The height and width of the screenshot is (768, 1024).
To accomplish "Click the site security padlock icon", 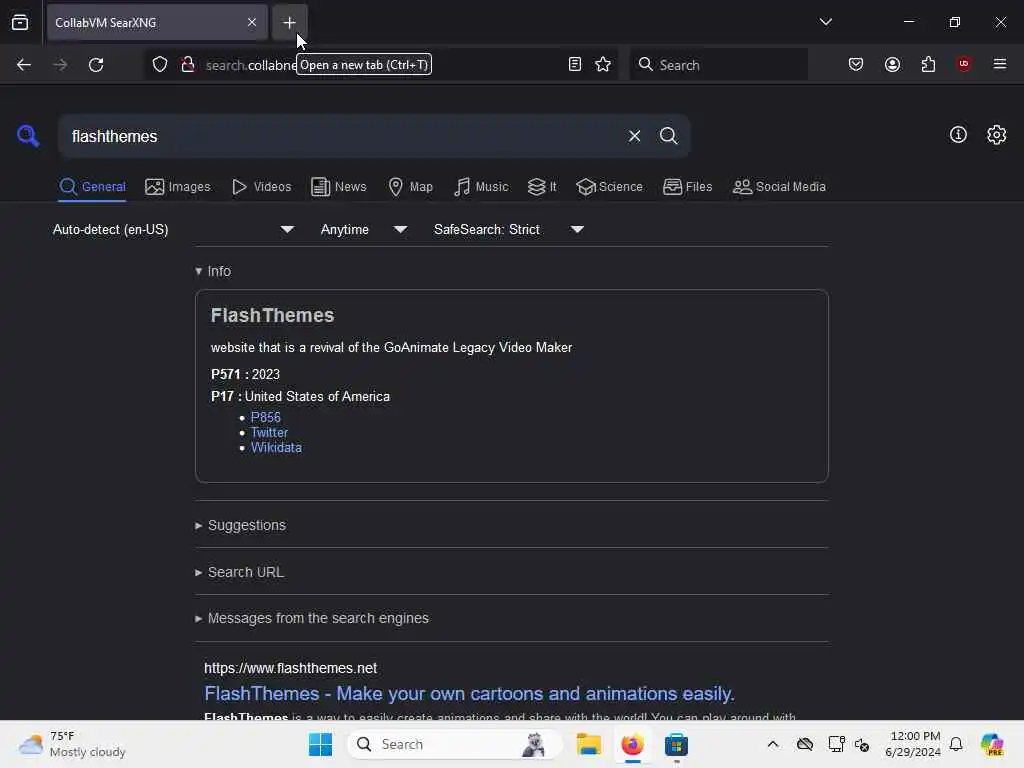I will coord(188,65).
